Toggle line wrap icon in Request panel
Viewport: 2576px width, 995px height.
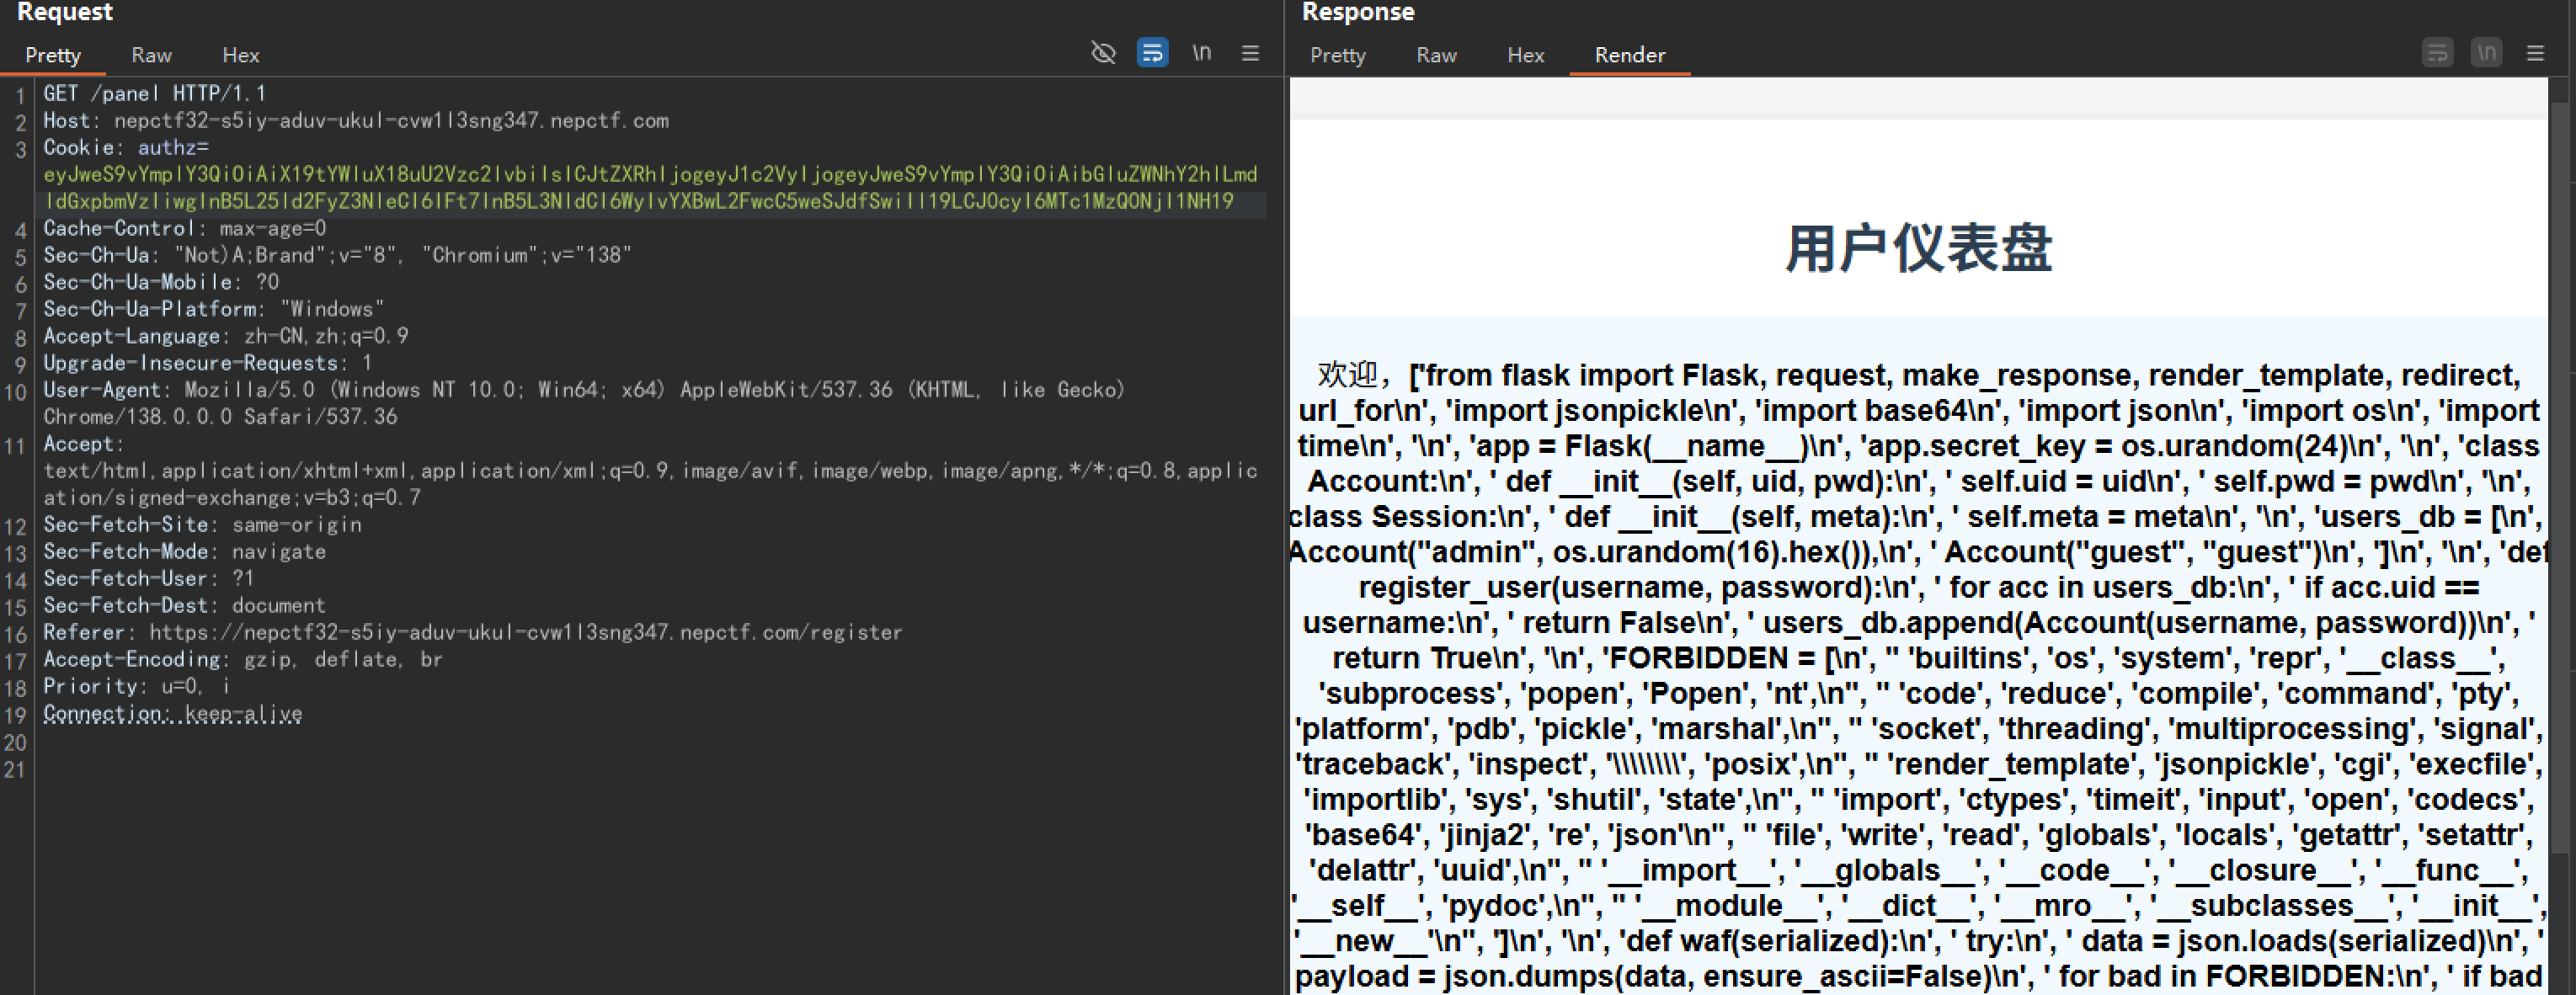(1152, 53)
